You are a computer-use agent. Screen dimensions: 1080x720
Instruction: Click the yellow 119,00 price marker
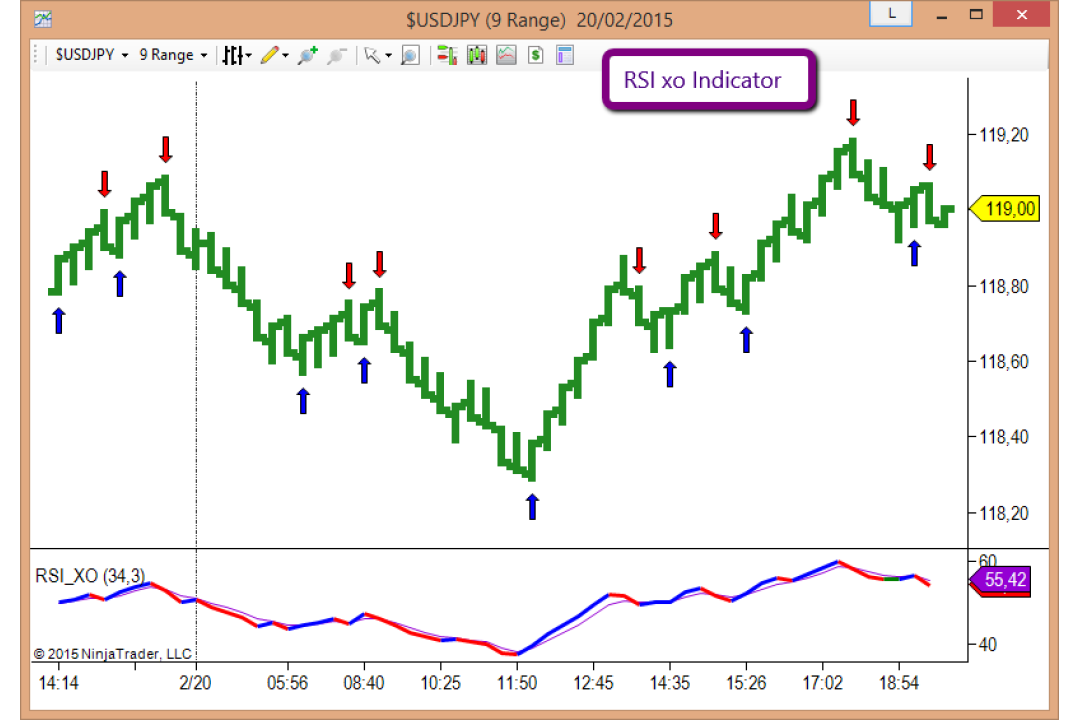click(1005, 209)
